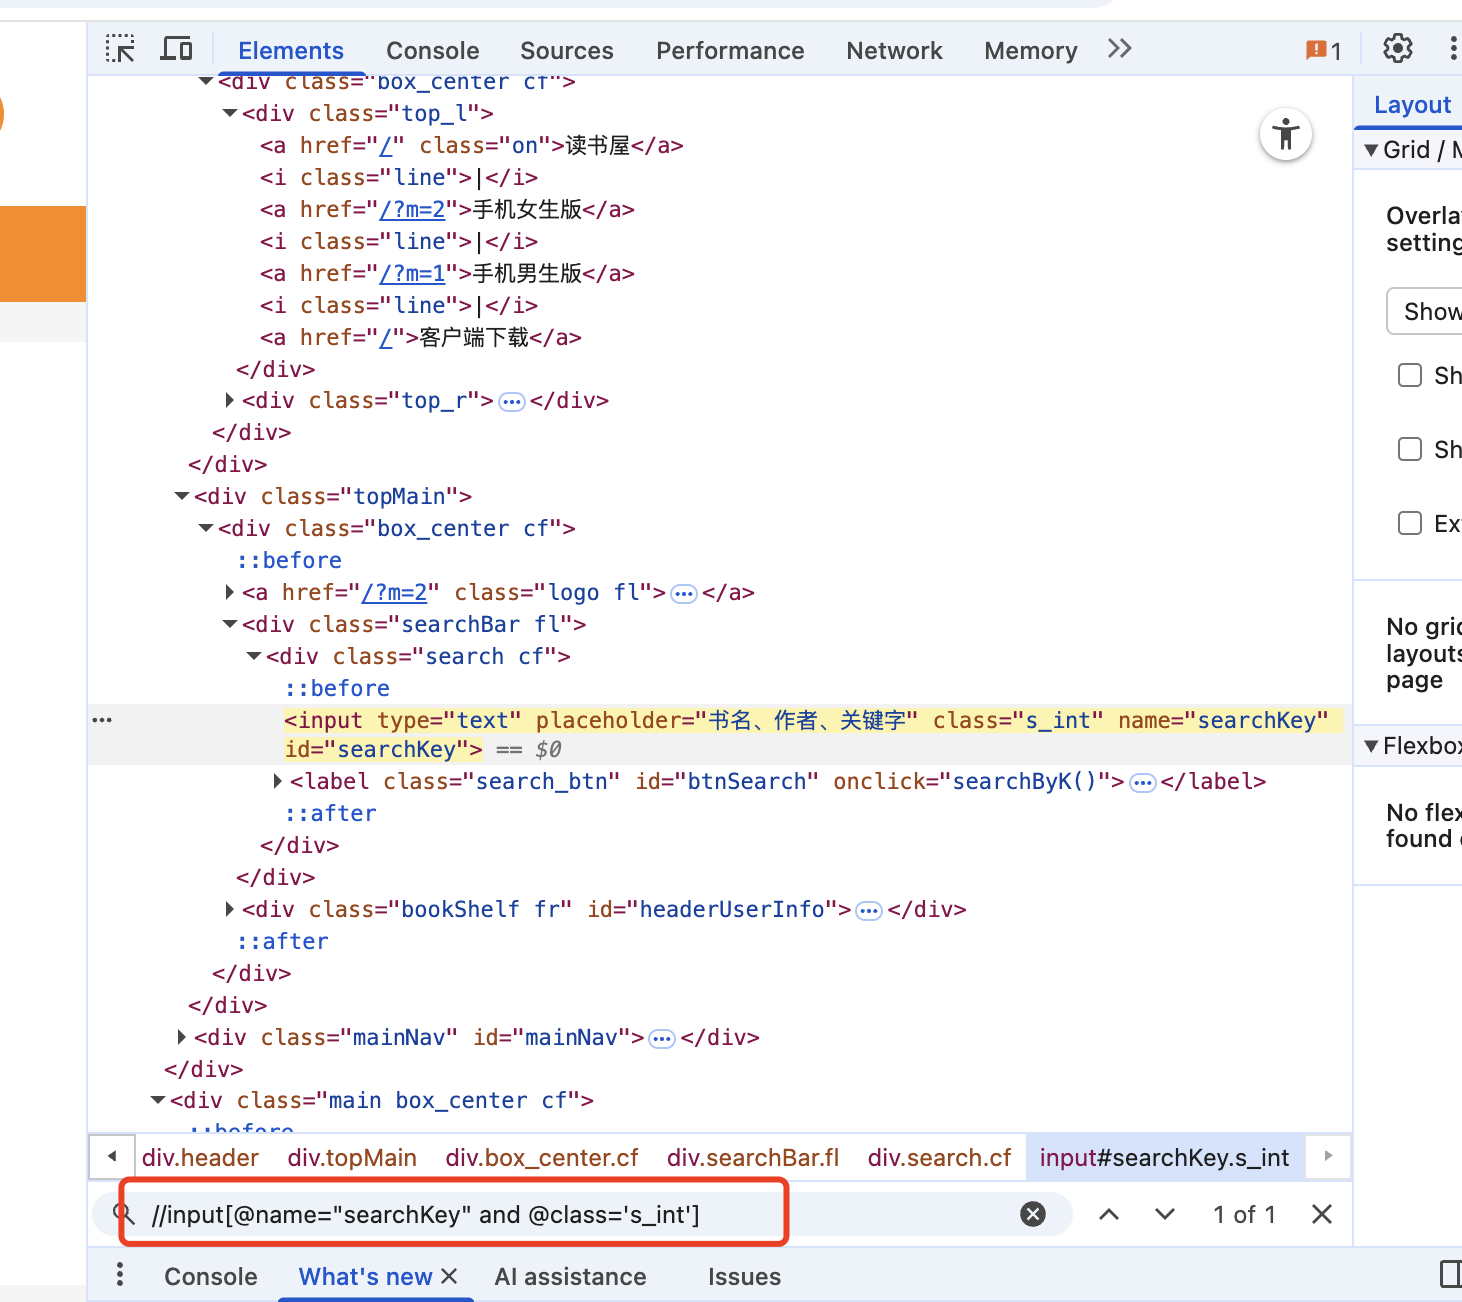Expand ellipsis of the btnSearch label
1462x1302 pixels.
point(1143,783)
